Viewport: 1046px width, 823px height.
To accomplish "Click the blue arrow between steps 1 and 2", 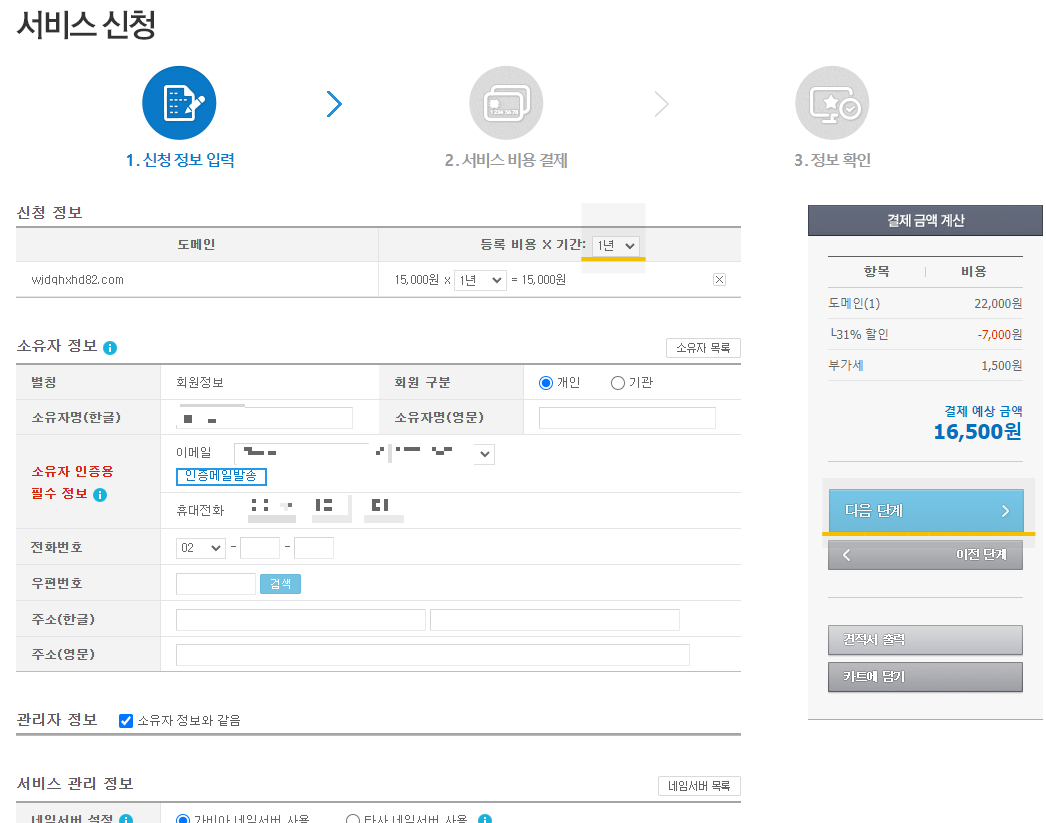I will click(334, 104).
